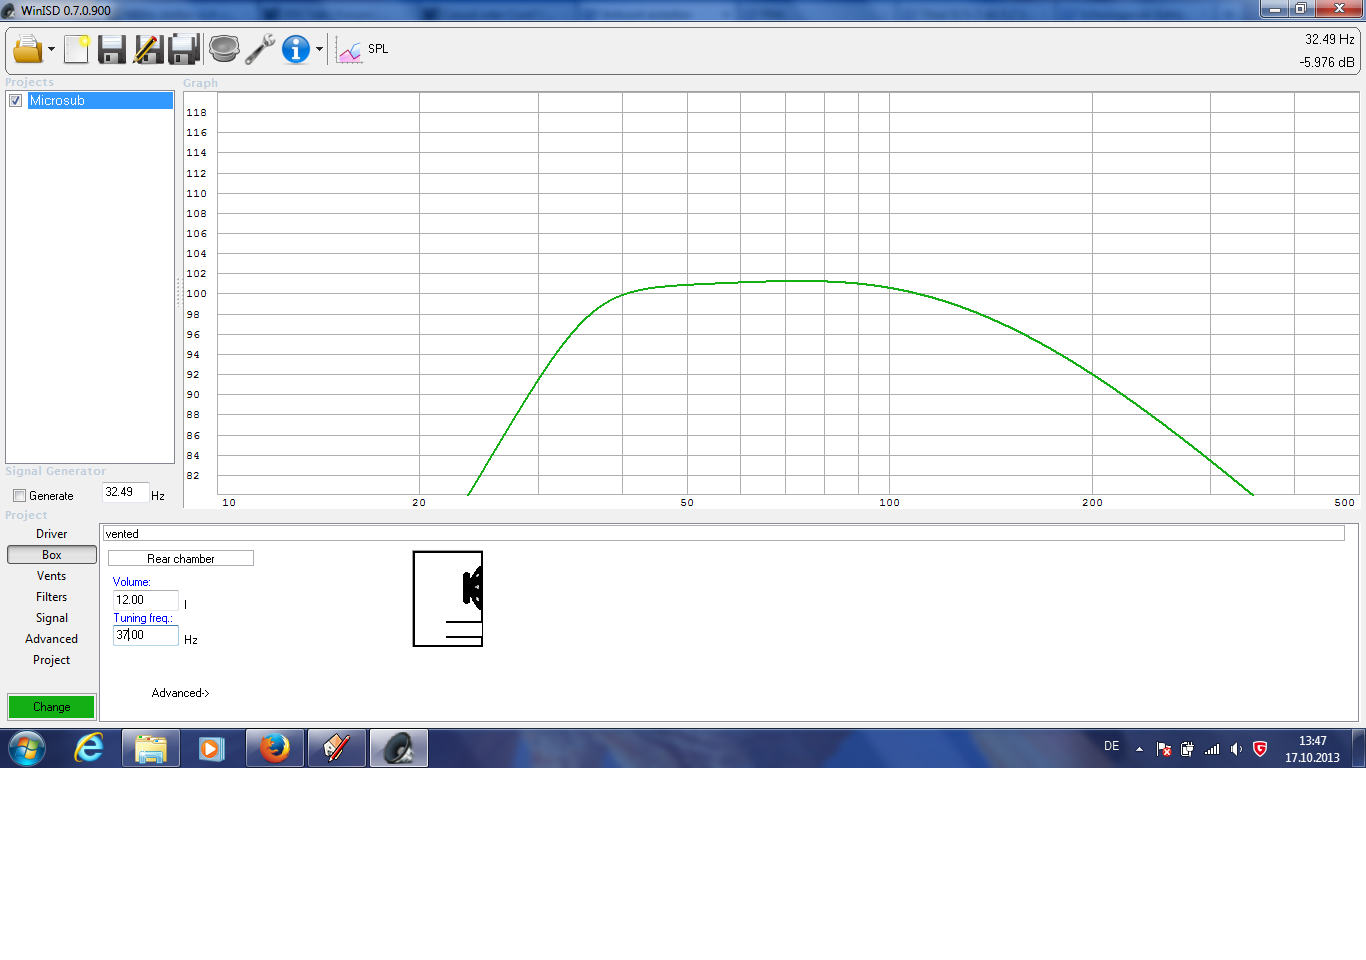Open Action Center flag icon
Screen dimensions: 1366x960
pyautogui.click(x=1164, y=749)
